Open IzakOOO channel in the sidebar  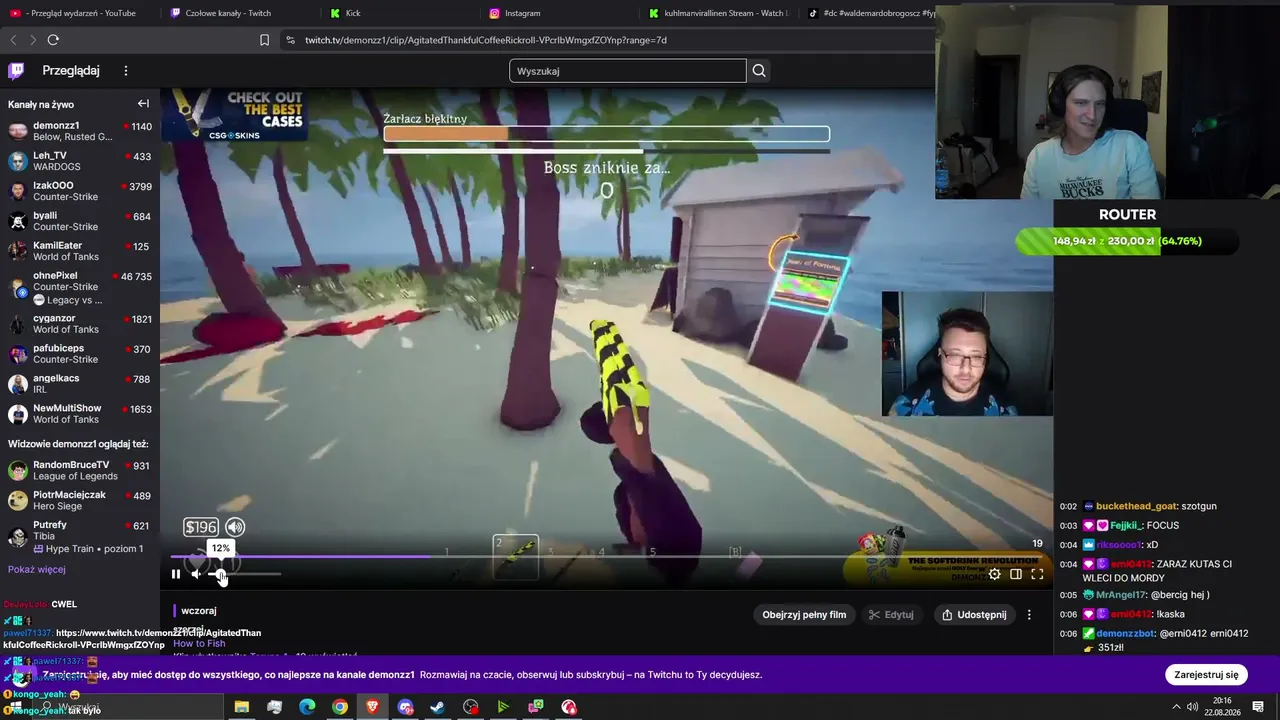point(80,192)
